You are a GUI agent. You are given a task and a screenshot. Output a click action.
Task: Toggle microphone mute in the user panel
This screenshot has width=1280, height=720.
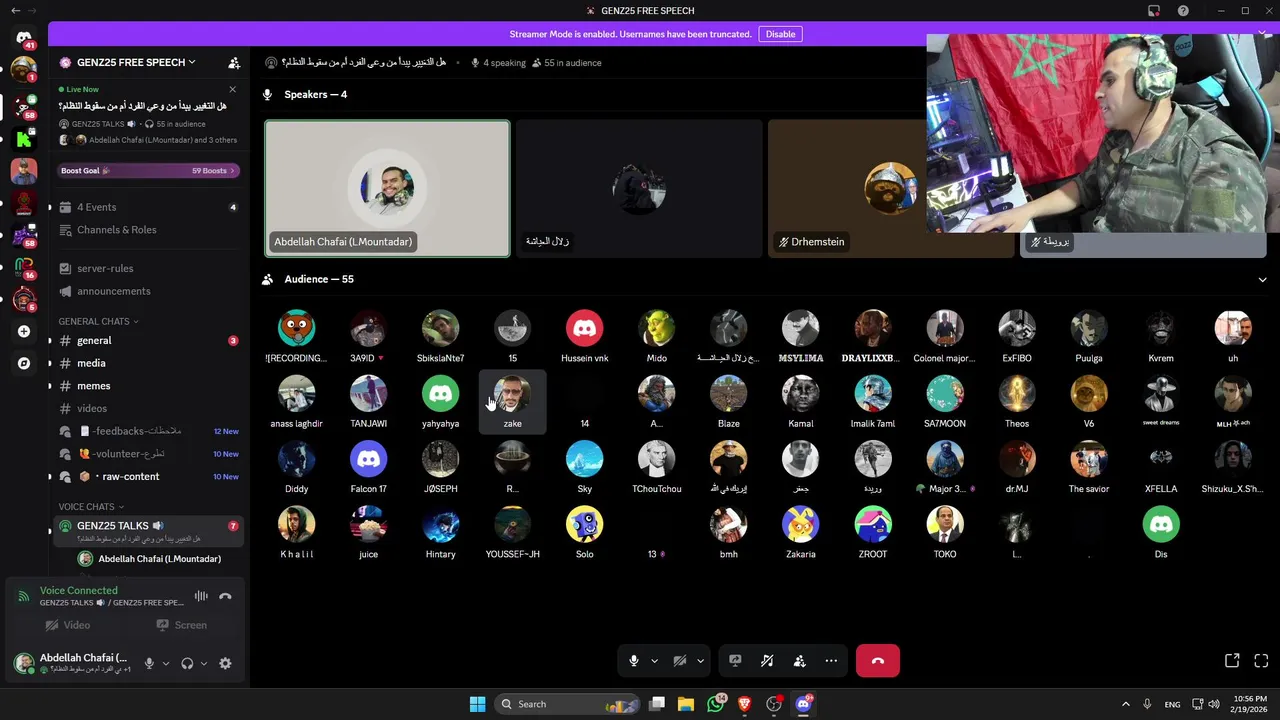click(149, 663)
